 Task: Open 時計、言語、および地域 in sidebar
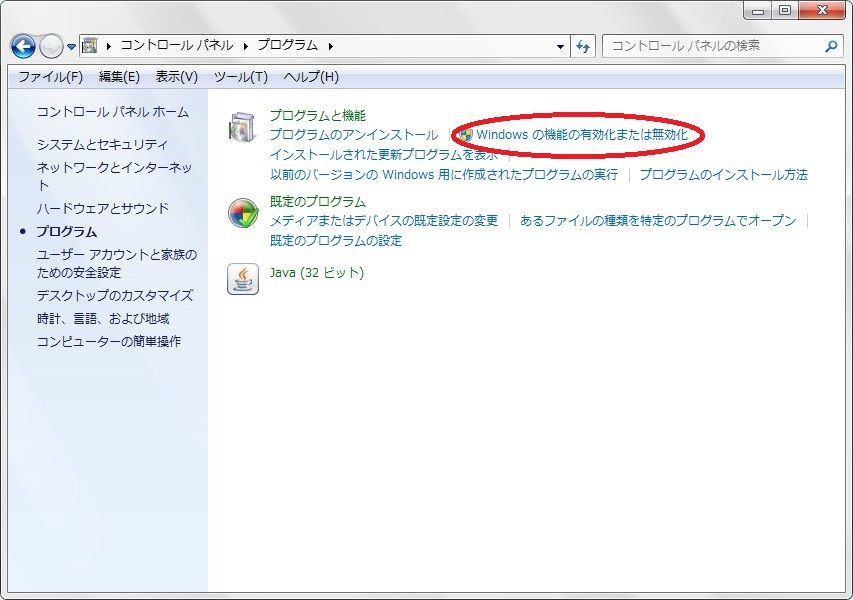pyautogui.click(x=103, y=318)
